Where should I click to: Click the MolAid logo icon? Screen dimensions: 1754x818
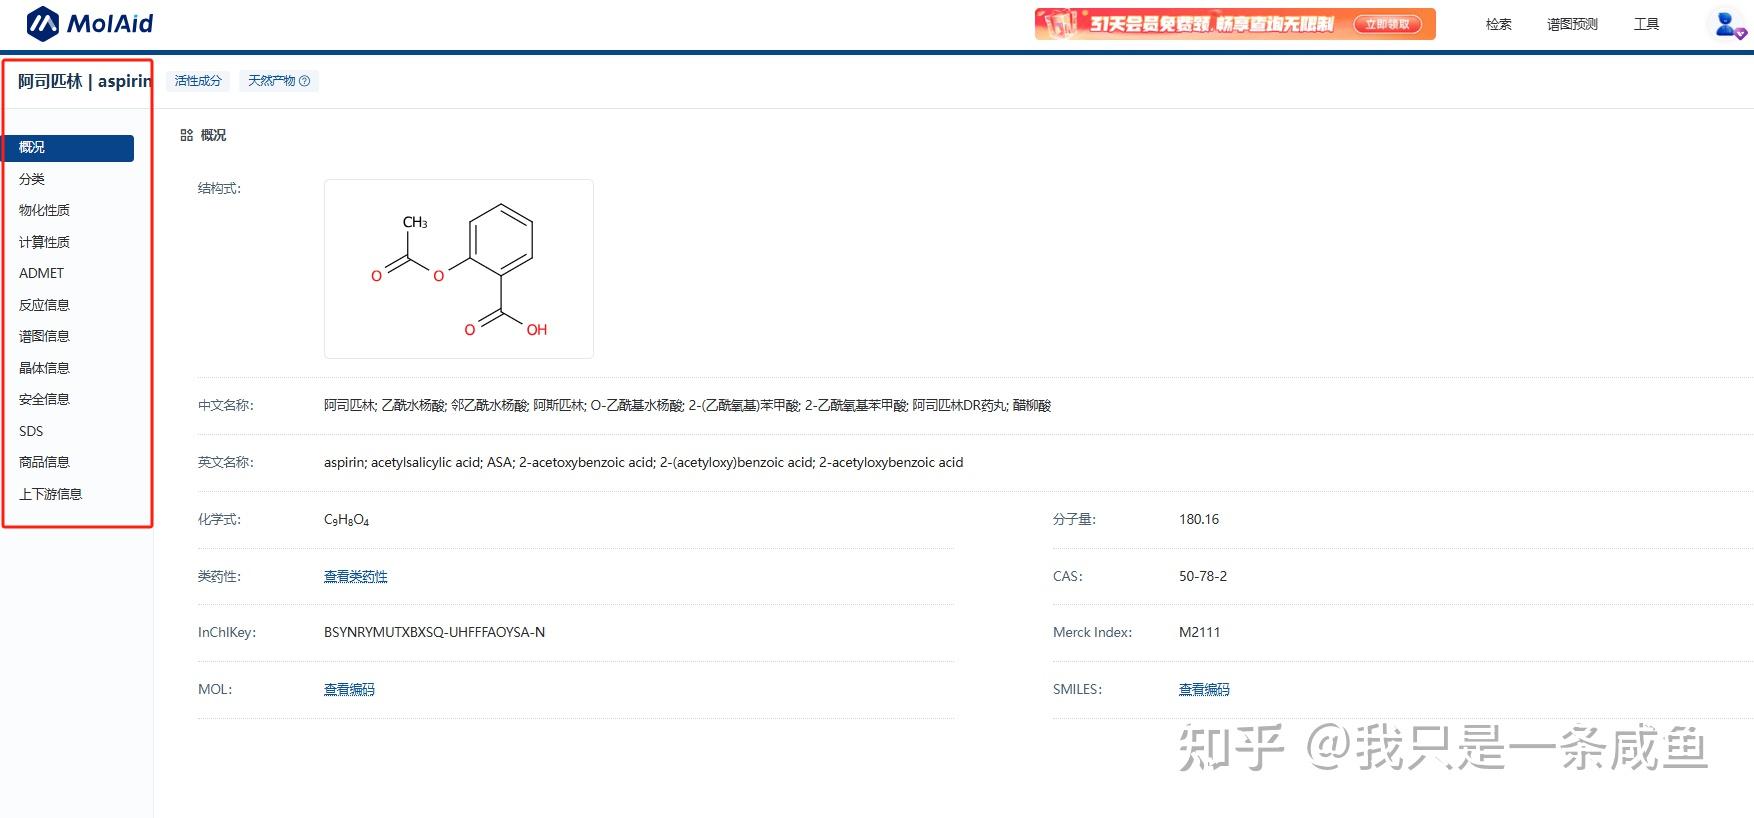point(42,23)
